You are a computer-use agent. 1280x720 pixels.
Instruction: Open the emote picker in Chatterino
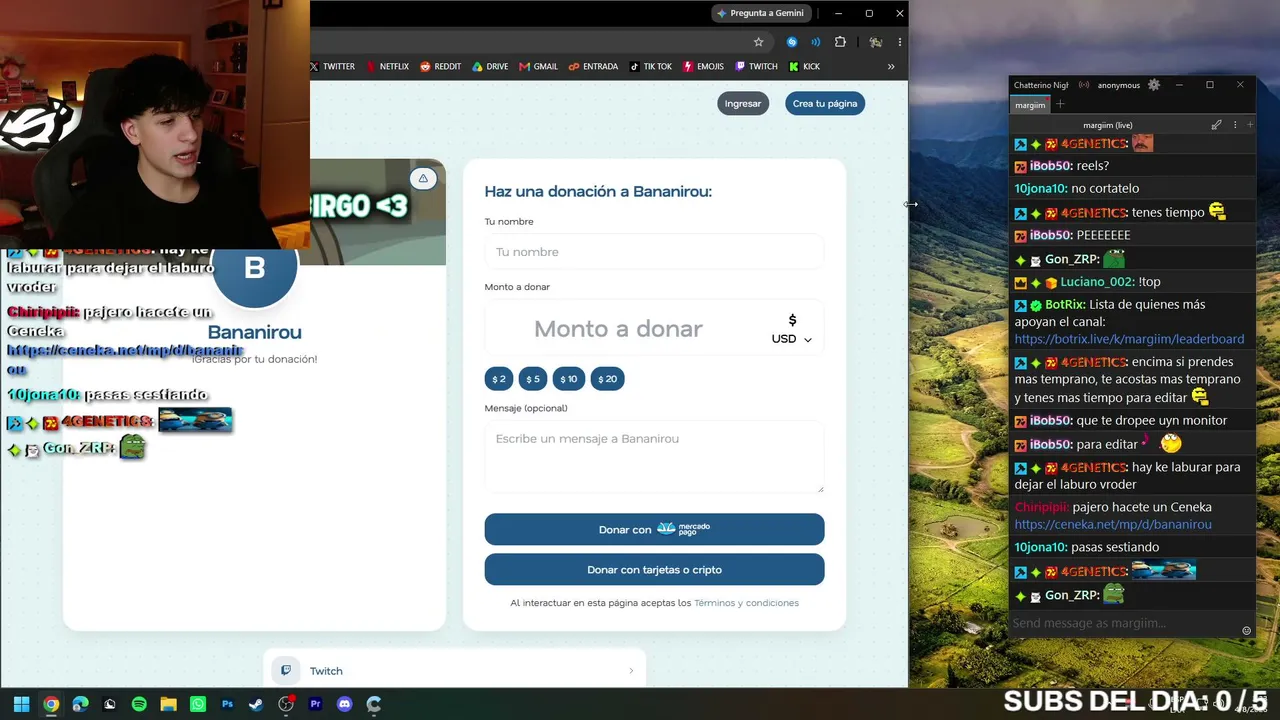(1246, 631)
